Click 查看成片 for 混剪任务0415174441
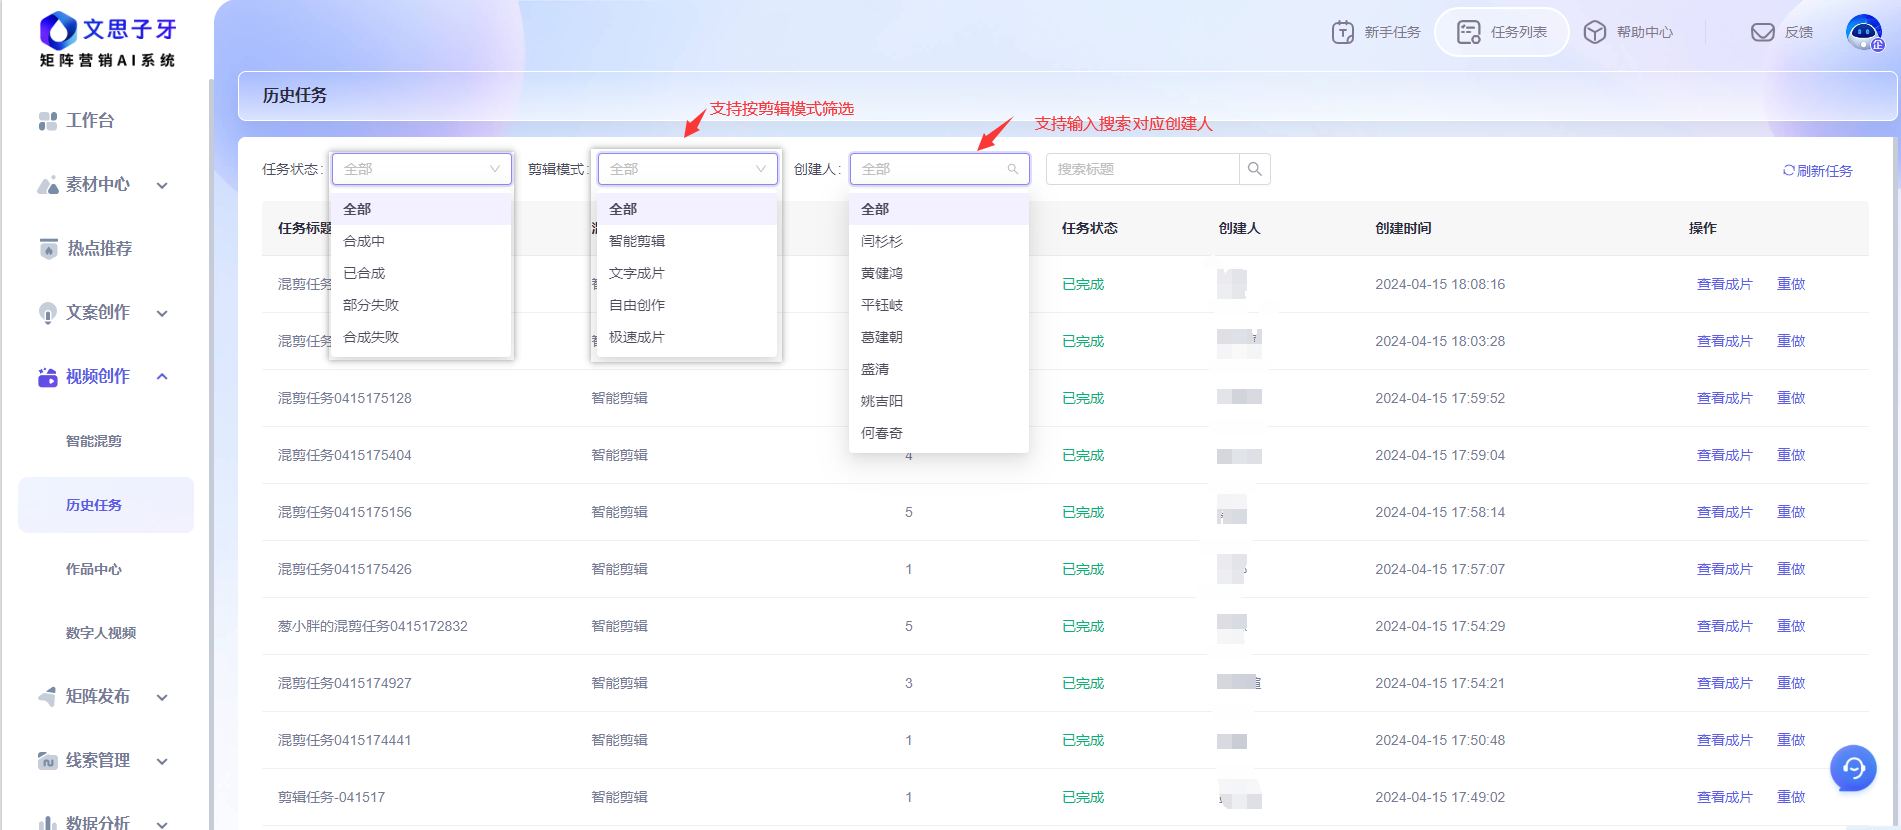 coord(1724,740)
